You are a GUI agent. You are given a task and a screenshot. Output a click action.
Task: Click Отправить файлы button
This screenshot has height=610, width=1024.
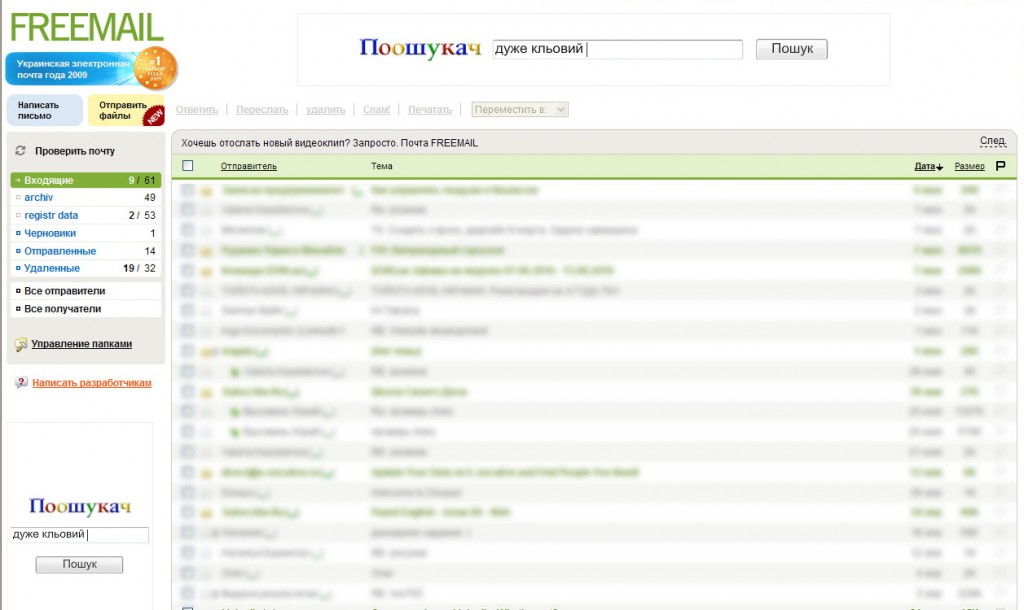126,110
